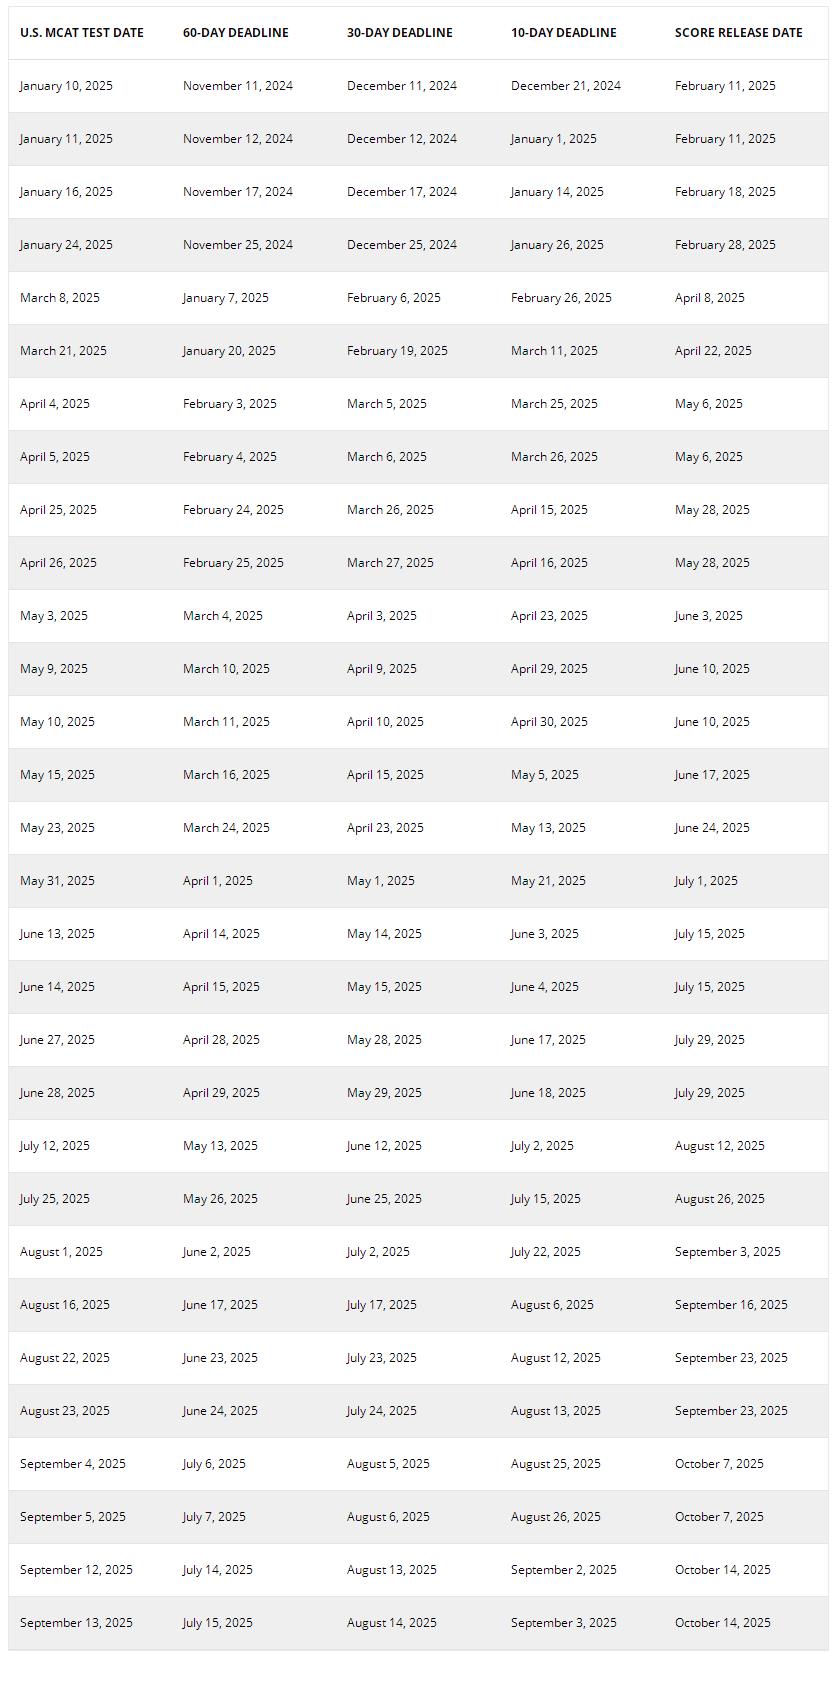Click the May 3, 2025 test date

coord(54,616)
